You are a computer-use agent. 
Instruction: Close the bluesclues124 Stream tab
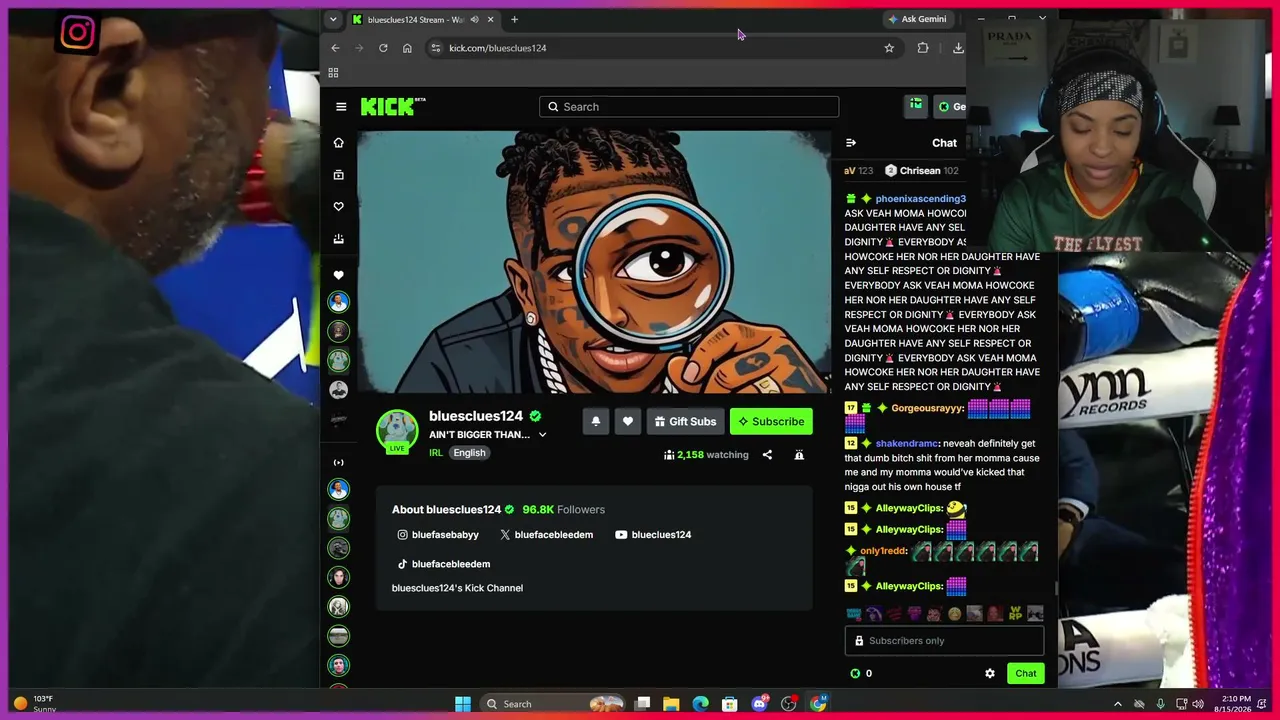(x=490, y=20)
